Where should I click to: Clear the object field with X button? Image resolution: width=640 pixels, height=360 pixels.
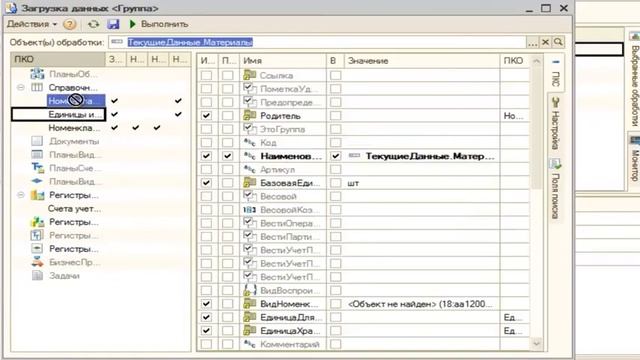pyautogui.click(x=545, y=42)
